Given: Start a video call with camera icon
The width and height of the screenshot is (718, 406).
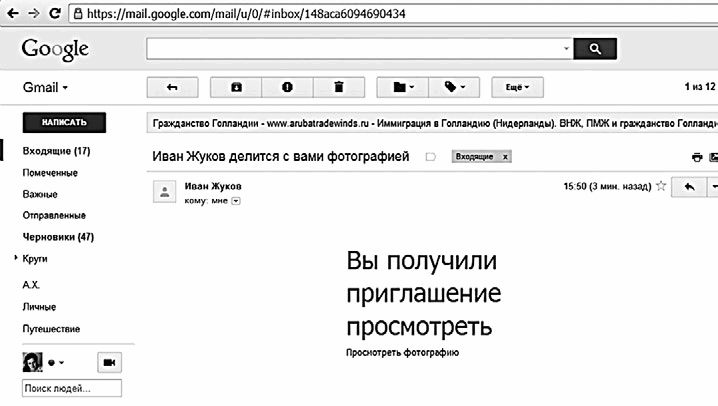Looking at the screenshot, I should point(109,363).
